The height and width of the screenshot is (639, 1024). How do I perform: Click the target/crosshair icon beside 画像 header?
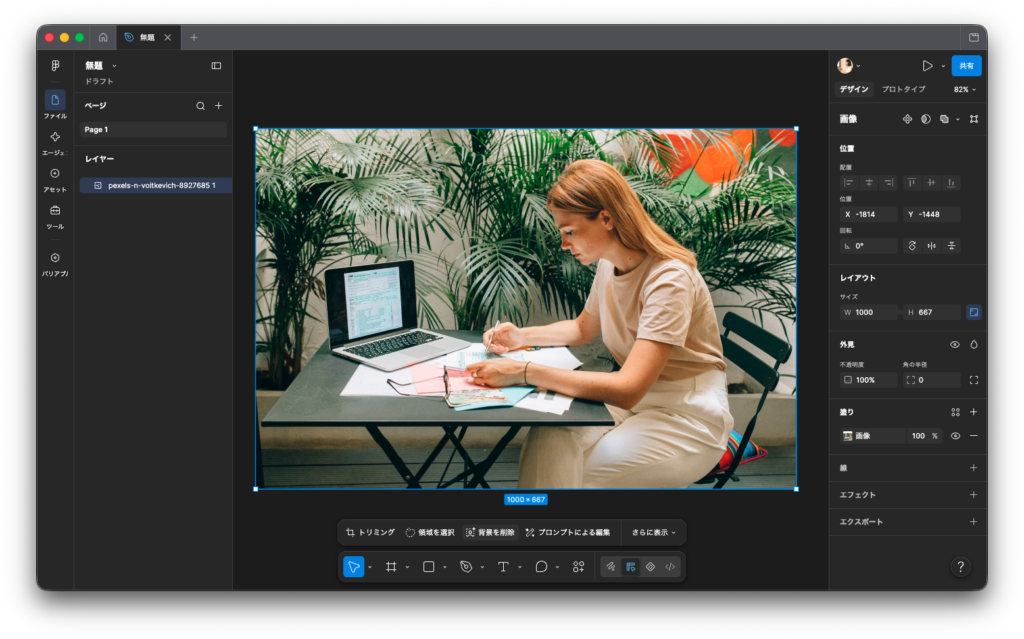pyautogui.click(x=907, y=119)
